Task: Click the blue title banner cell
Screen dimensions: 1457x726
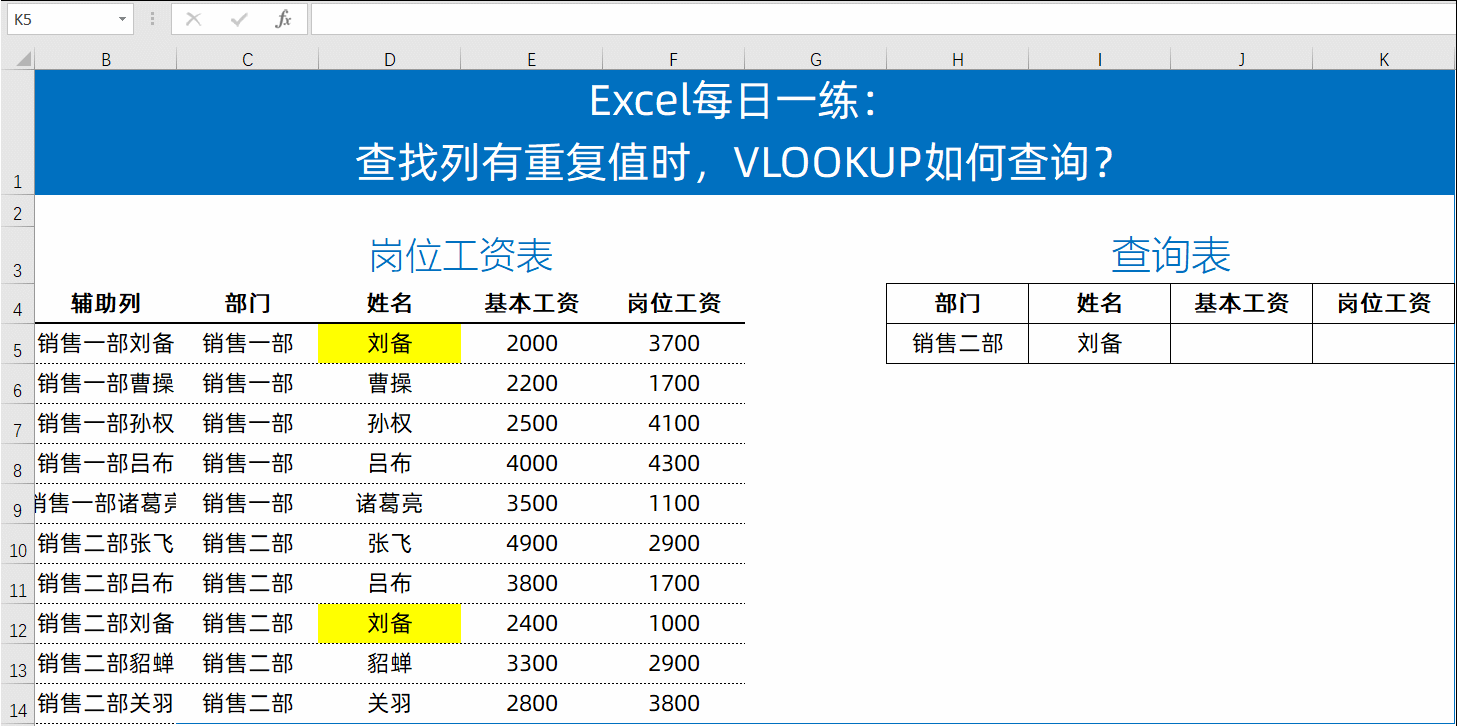Action: coord(745,132)
